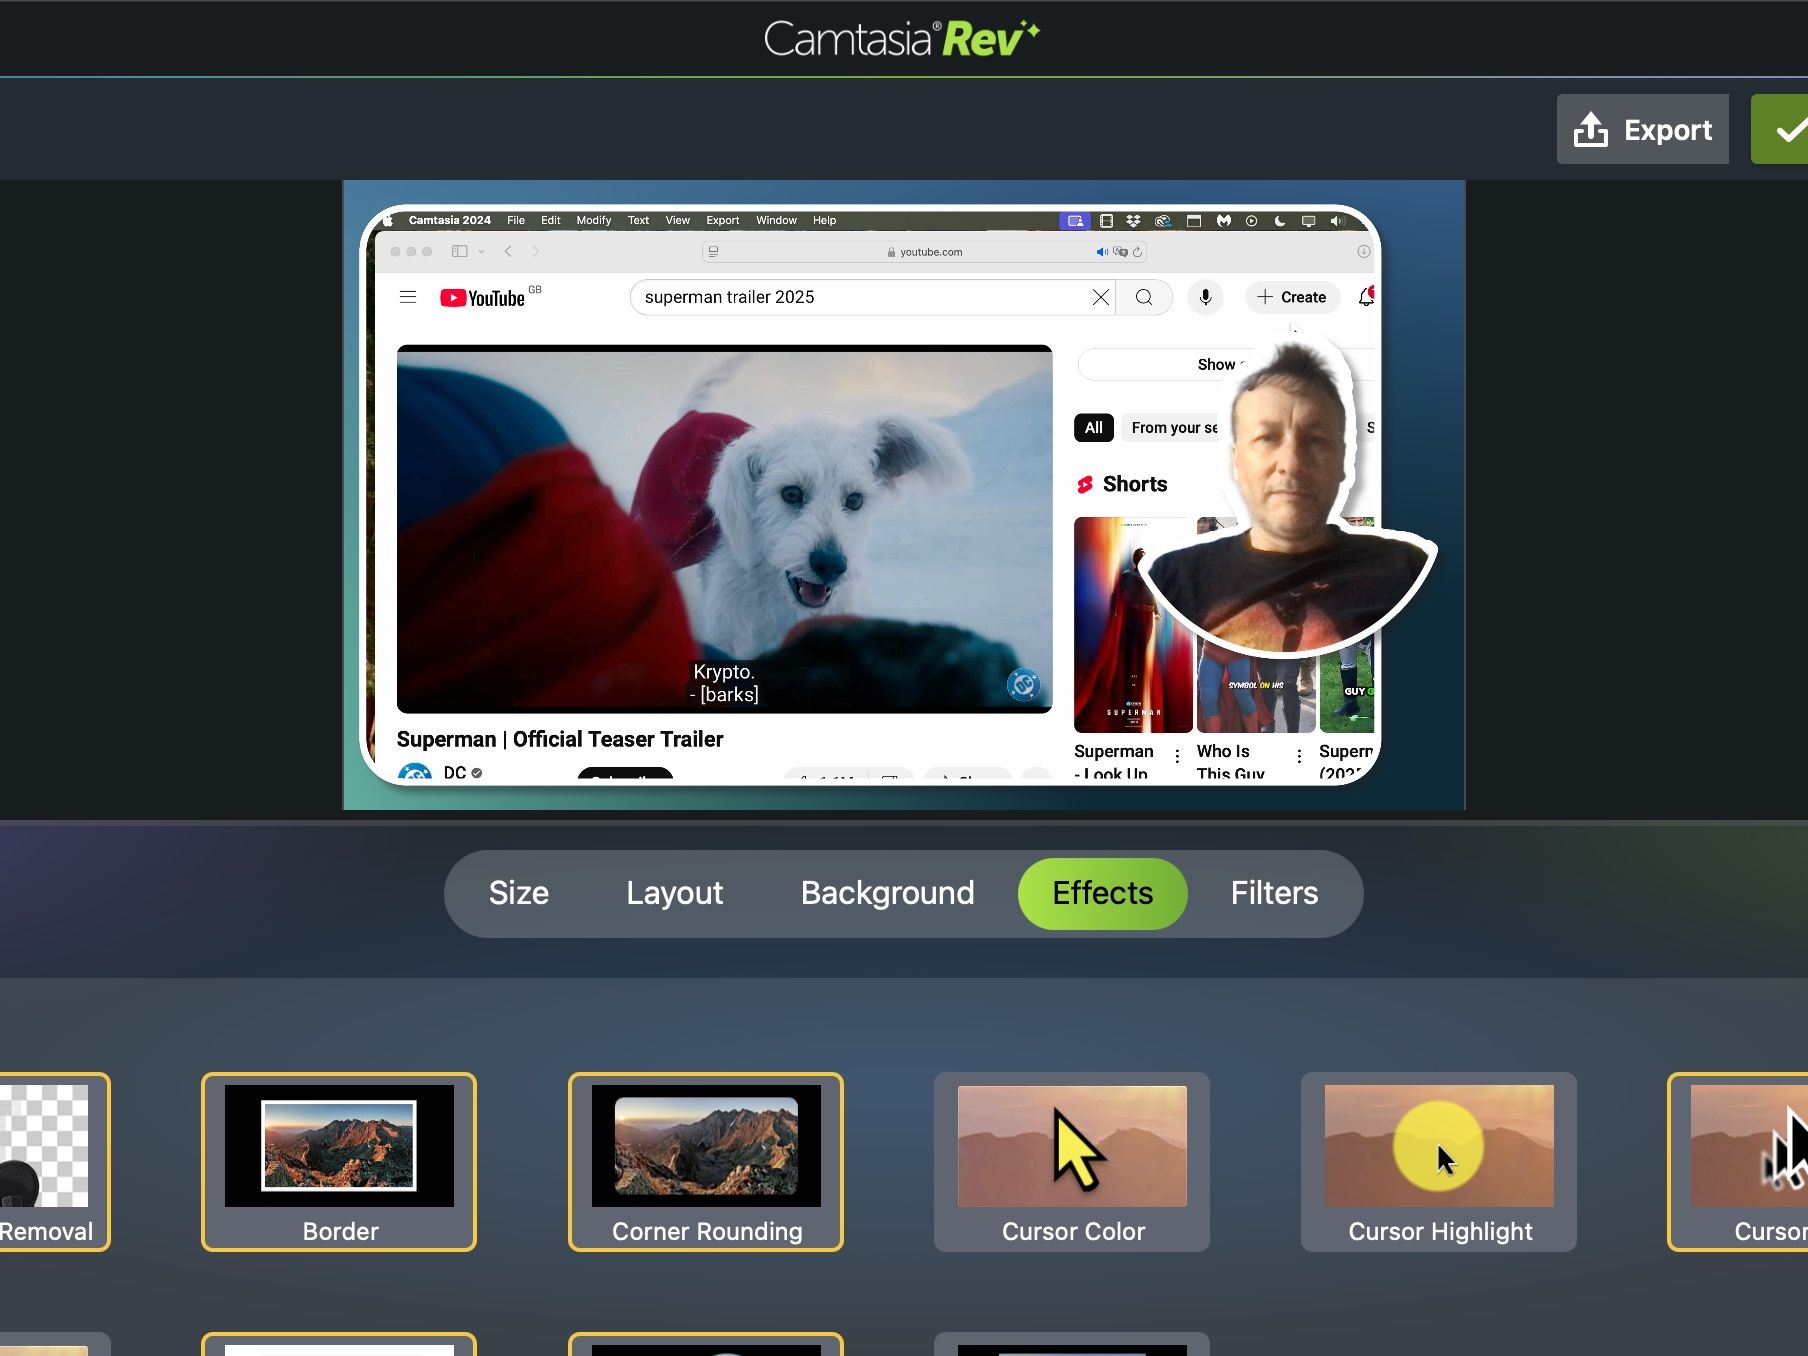Click the YouTube hamburger menu icon in preview
Viewport: 1808px width, 1356px height.
point(408,297)
